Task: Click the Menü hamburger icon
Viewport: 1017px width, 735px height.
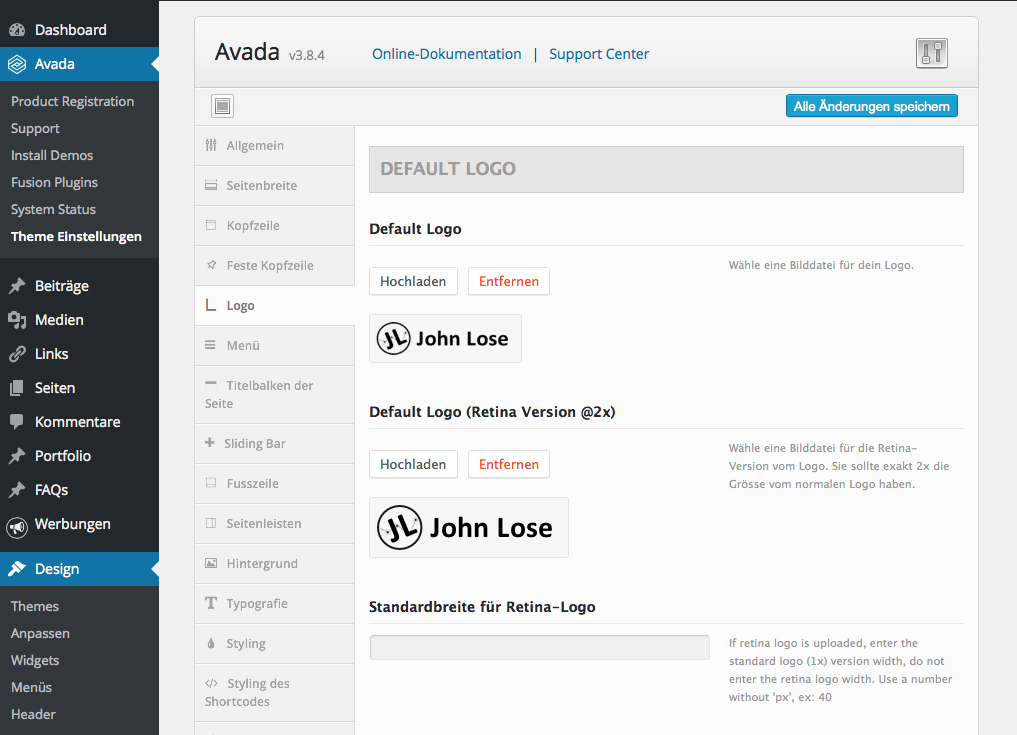Action: pos(210,345)
